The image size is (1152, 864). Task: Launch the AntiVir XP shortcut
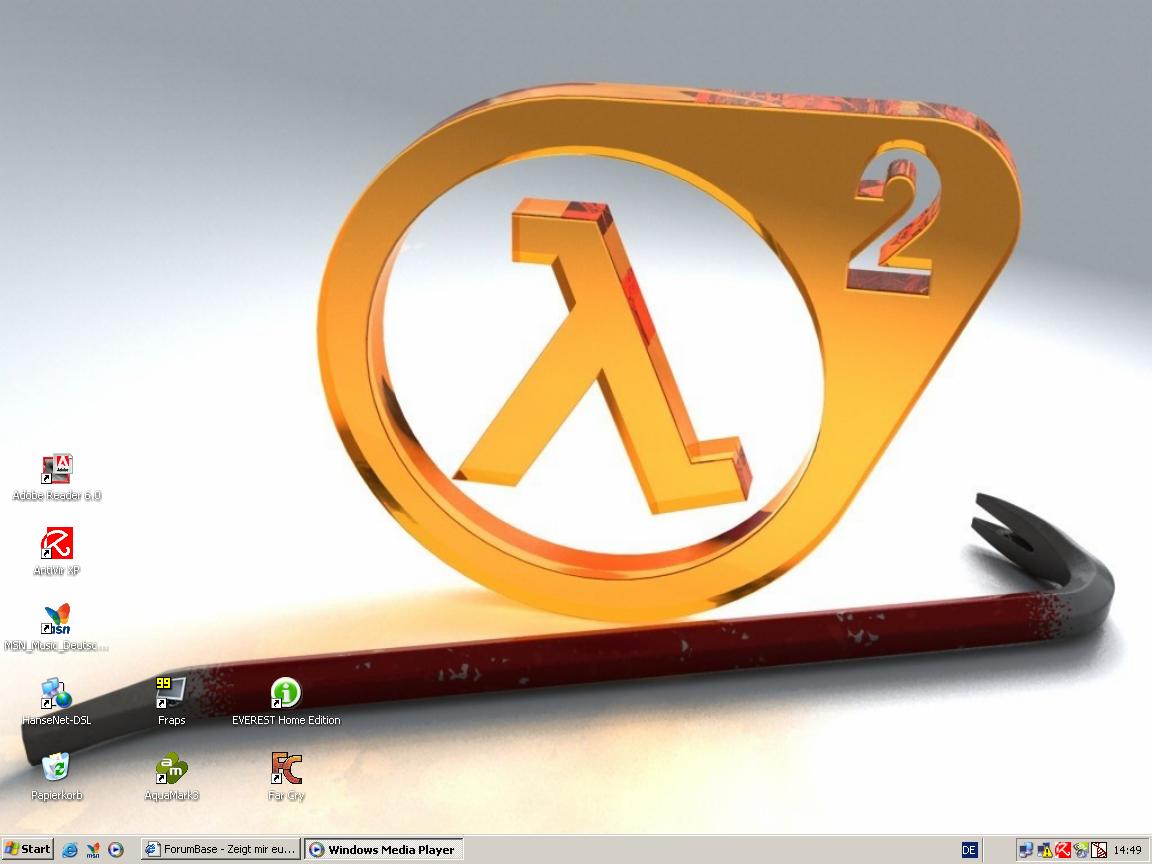click(57, 551)
